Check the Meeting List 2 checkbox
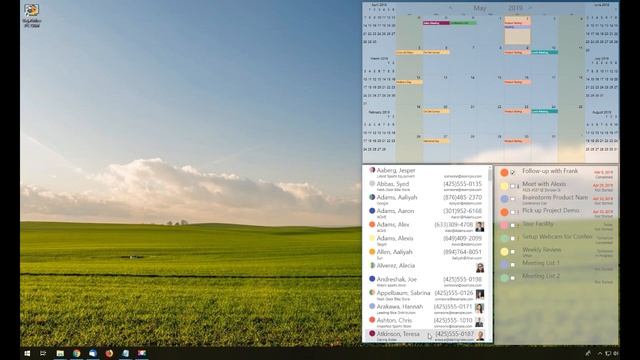The image size is (640, 360). [513, 278]
